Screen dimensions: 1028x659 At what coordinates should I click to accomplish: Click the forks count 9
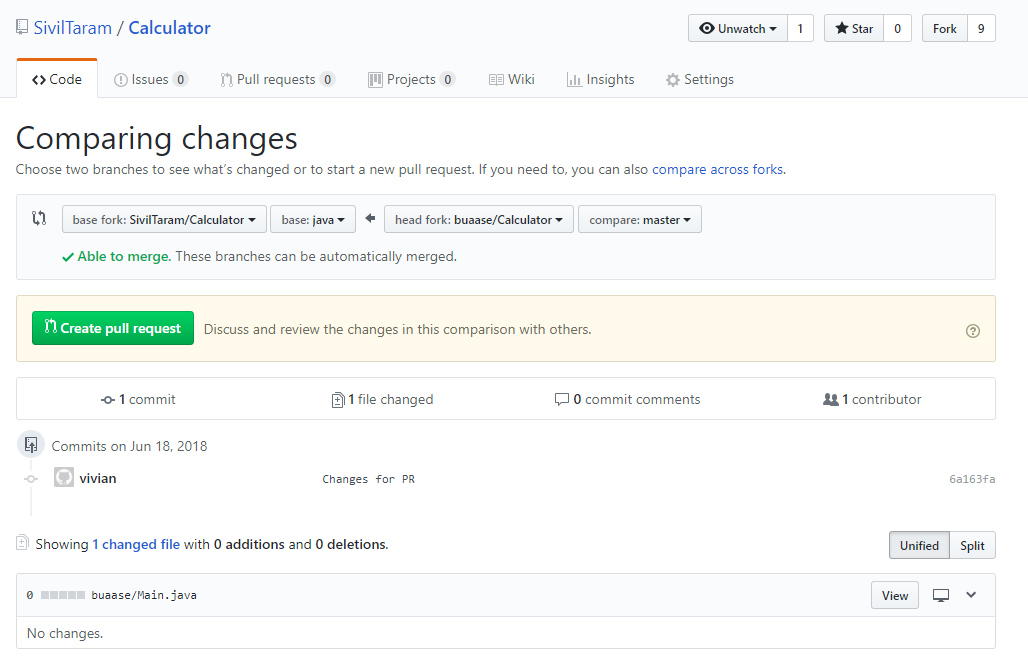coord(981,28)
